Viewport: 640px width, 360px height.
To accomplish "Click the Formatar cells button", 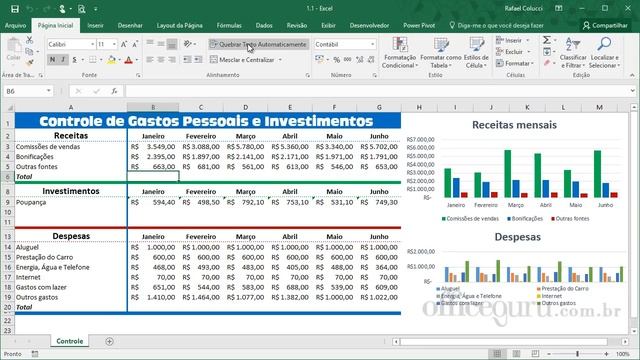I will 515,63.
